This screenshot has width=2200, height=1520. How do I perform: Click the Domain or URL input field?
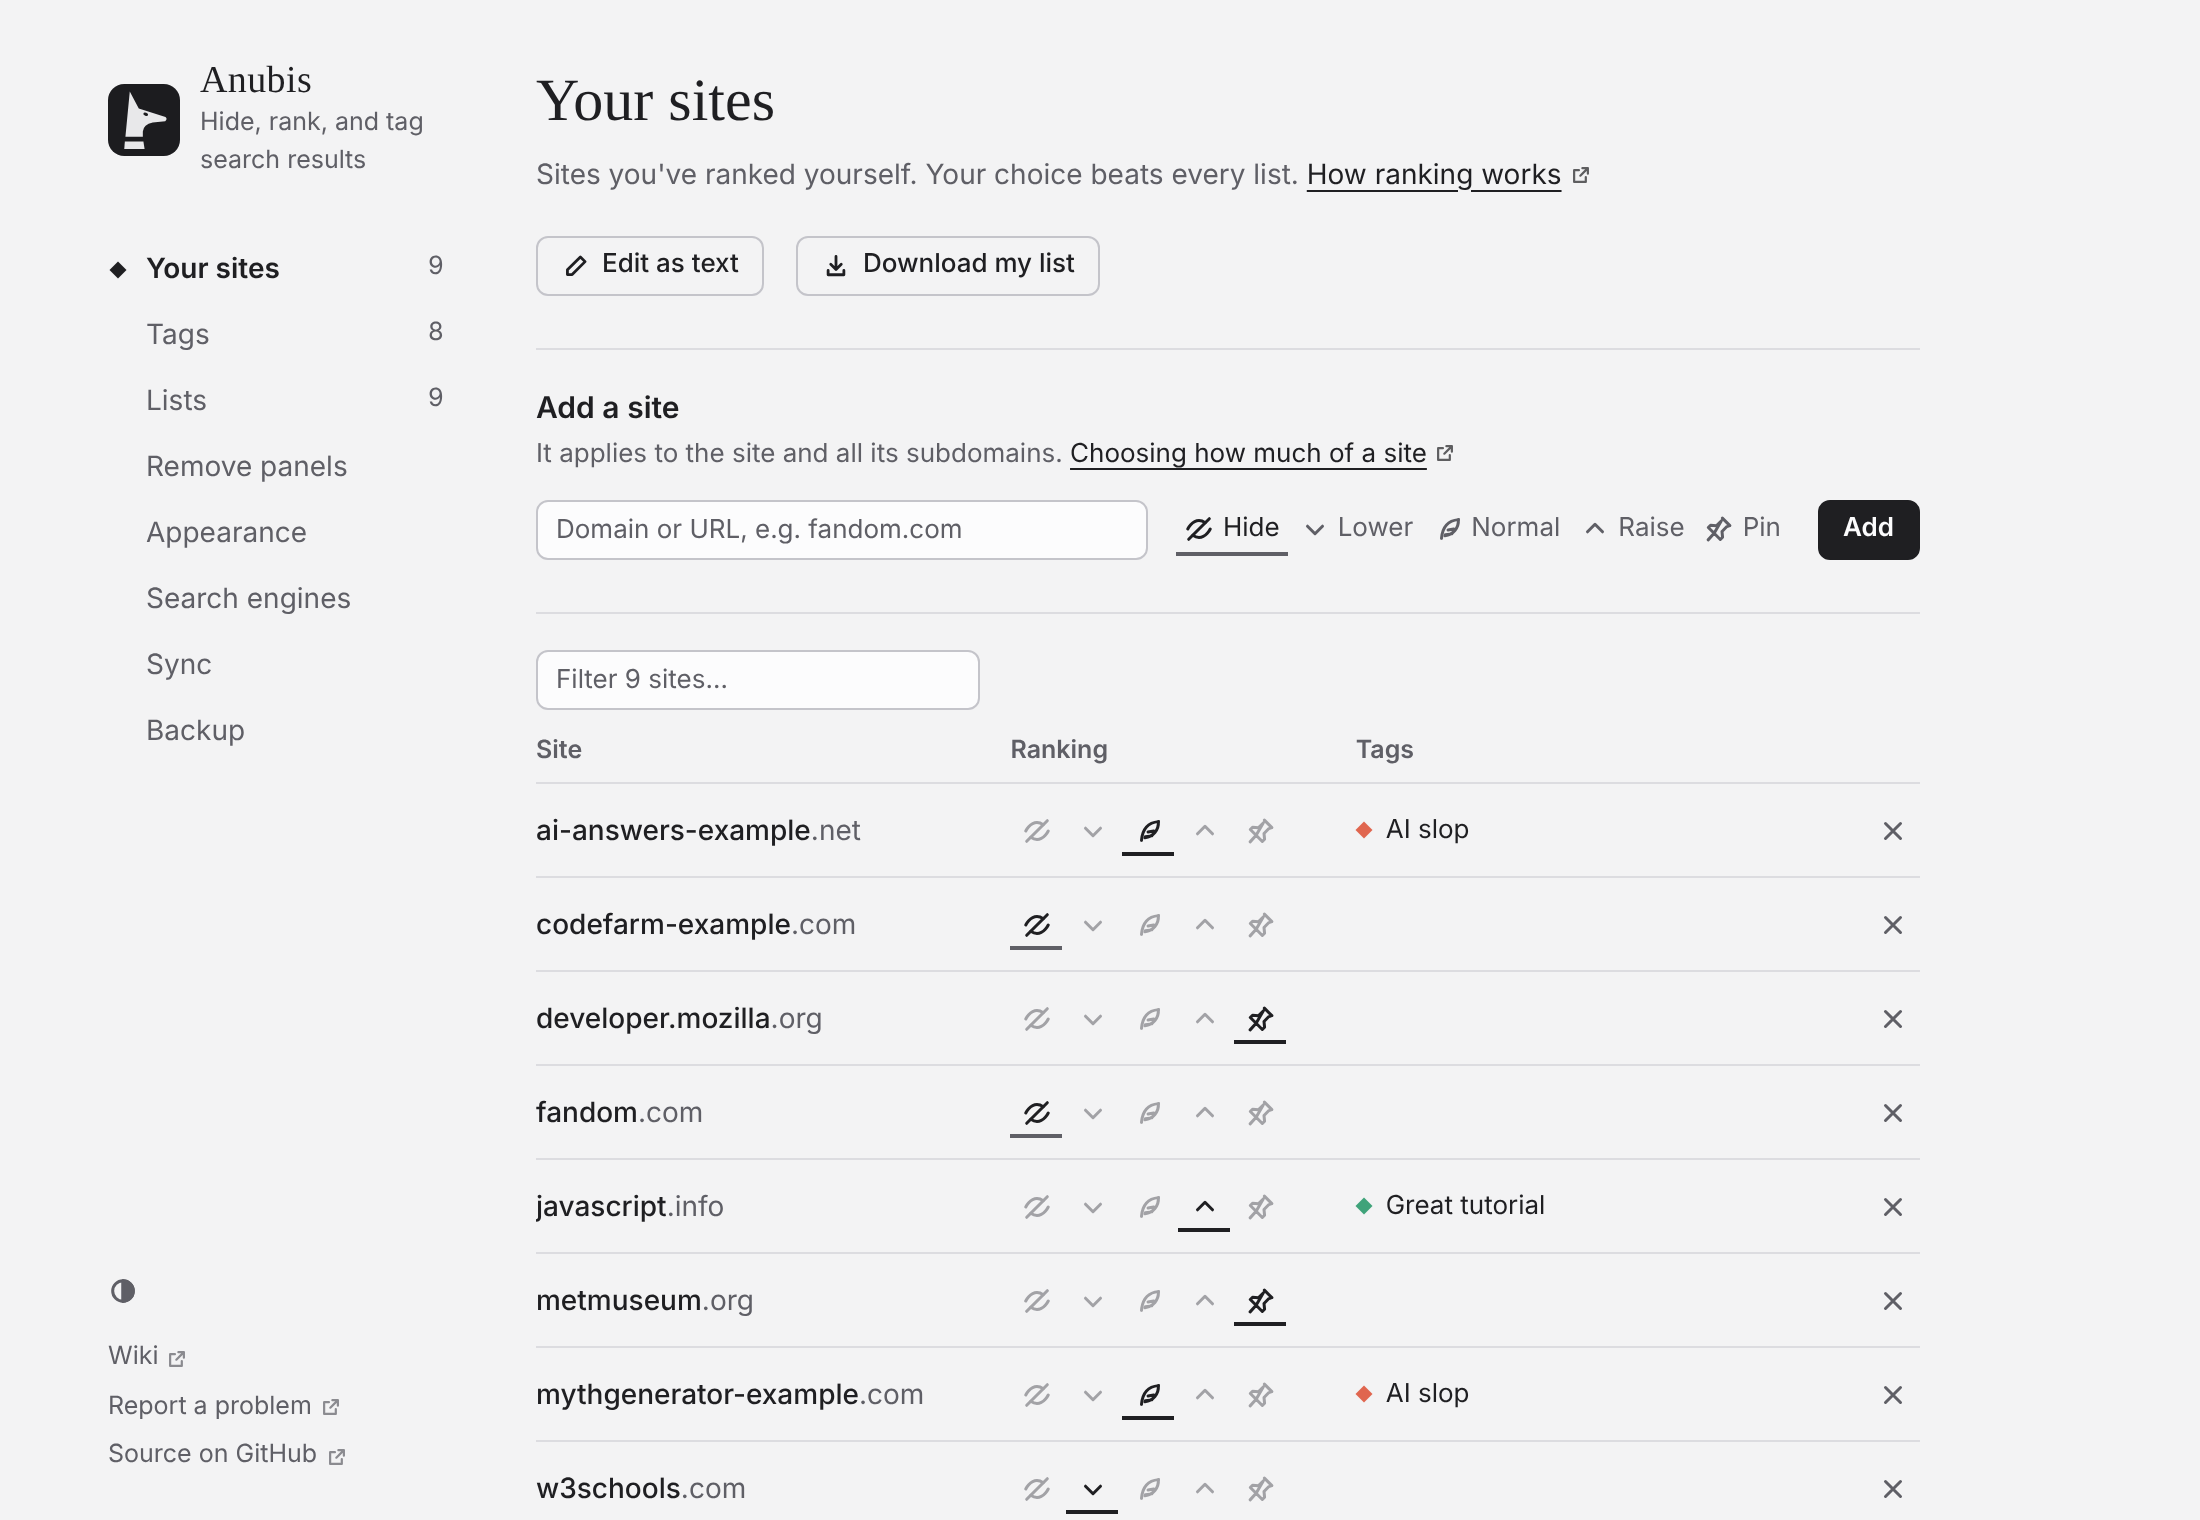click(842, 529)
